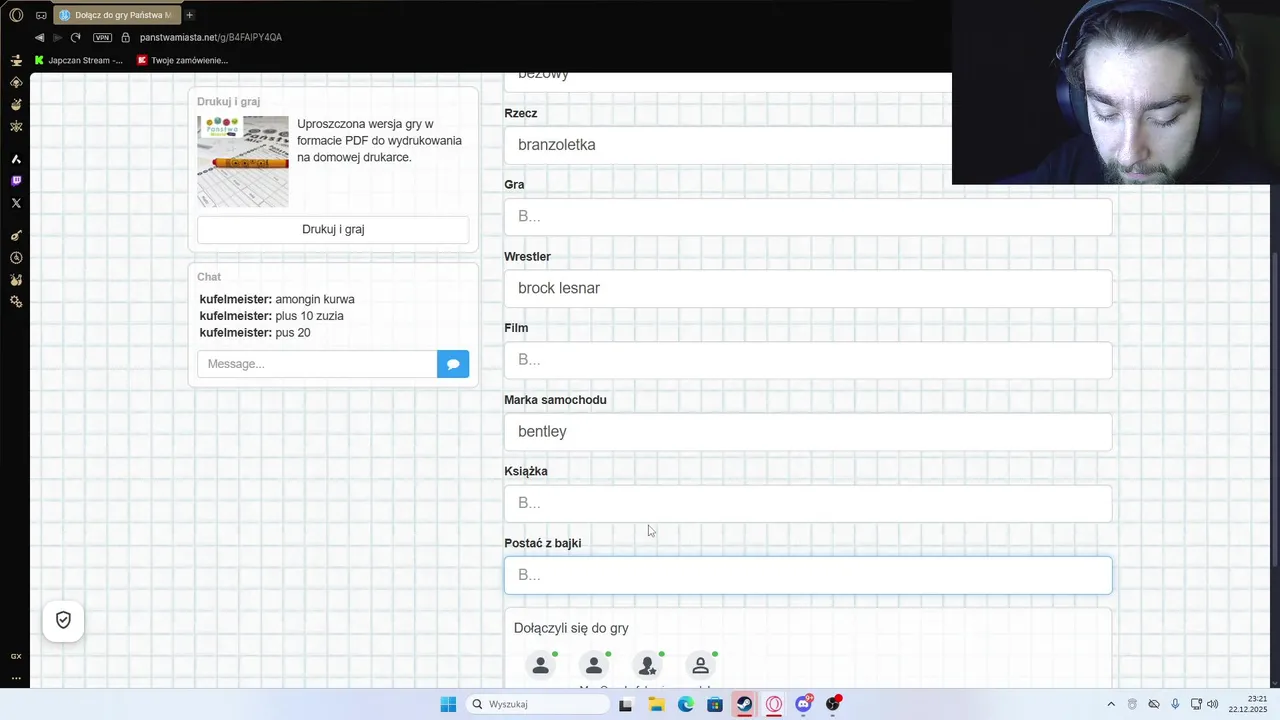Focus the chat Message input field

tap(317, 364)
